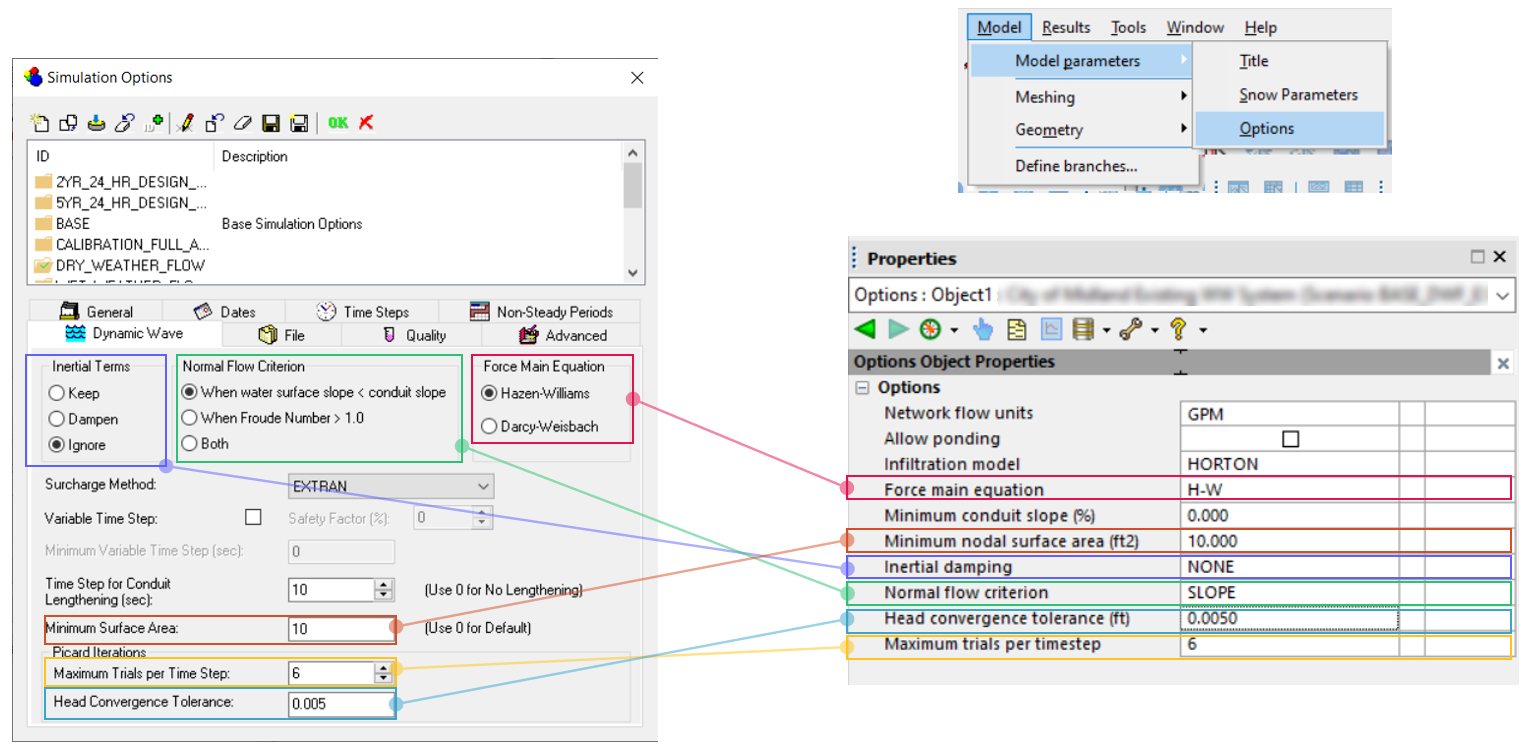1534x751 pixels.
Task: Expand the Options object selector dropdown
Action: [1505, 296]
